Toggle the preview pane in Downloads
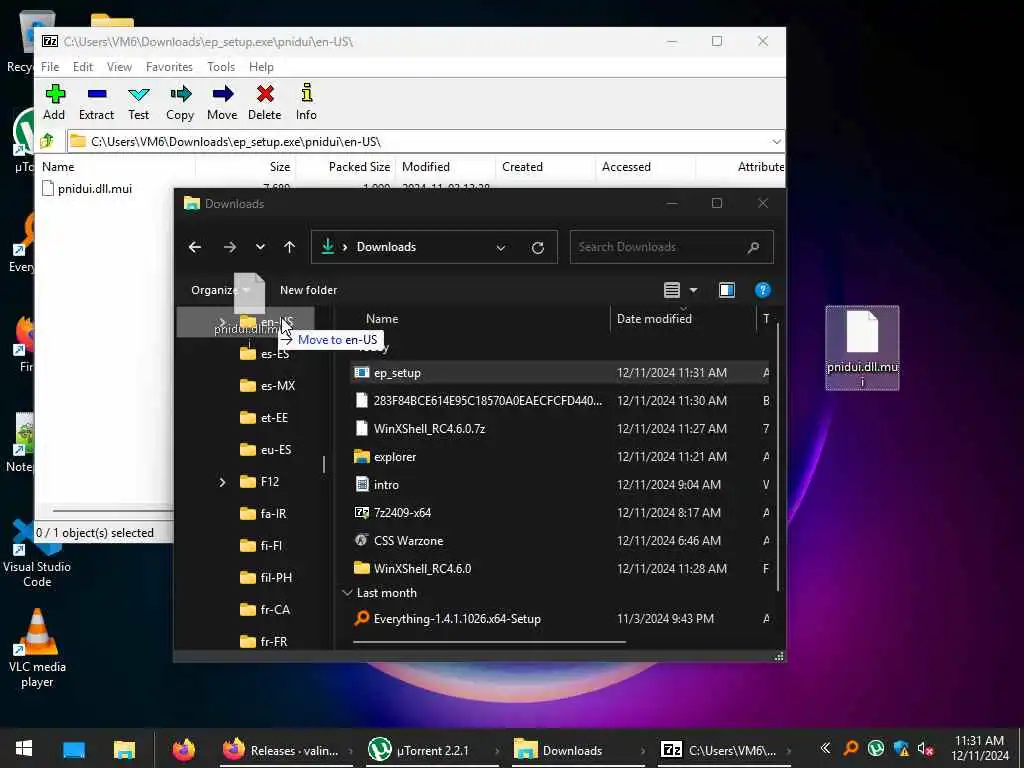The height and width of the screenshot is (768, 1024). point(727,290)
